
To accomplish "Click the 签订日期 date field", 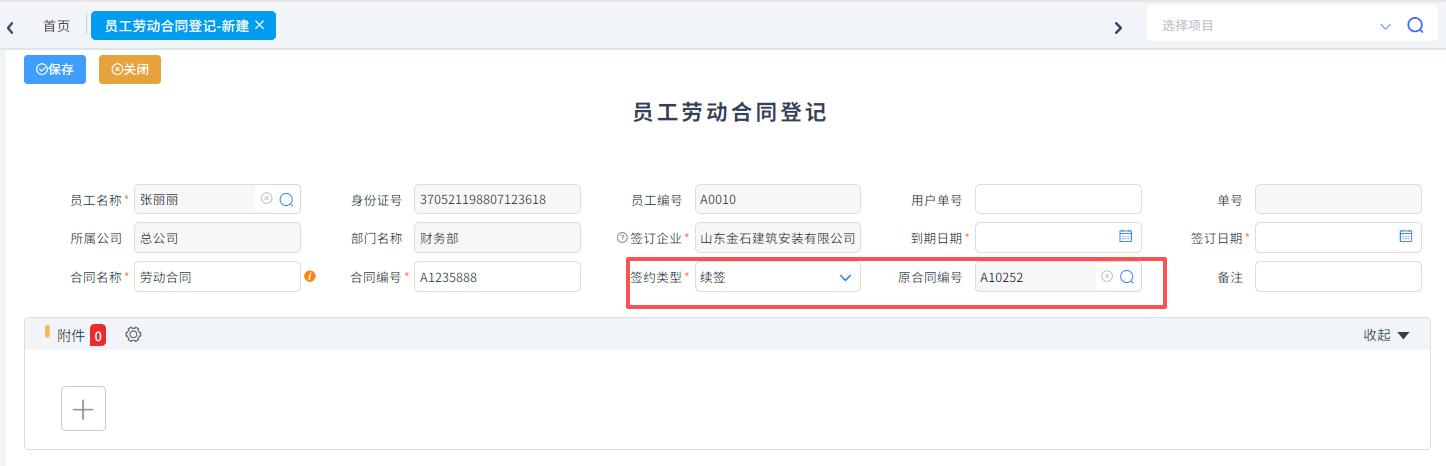I will click(1338, 238).
